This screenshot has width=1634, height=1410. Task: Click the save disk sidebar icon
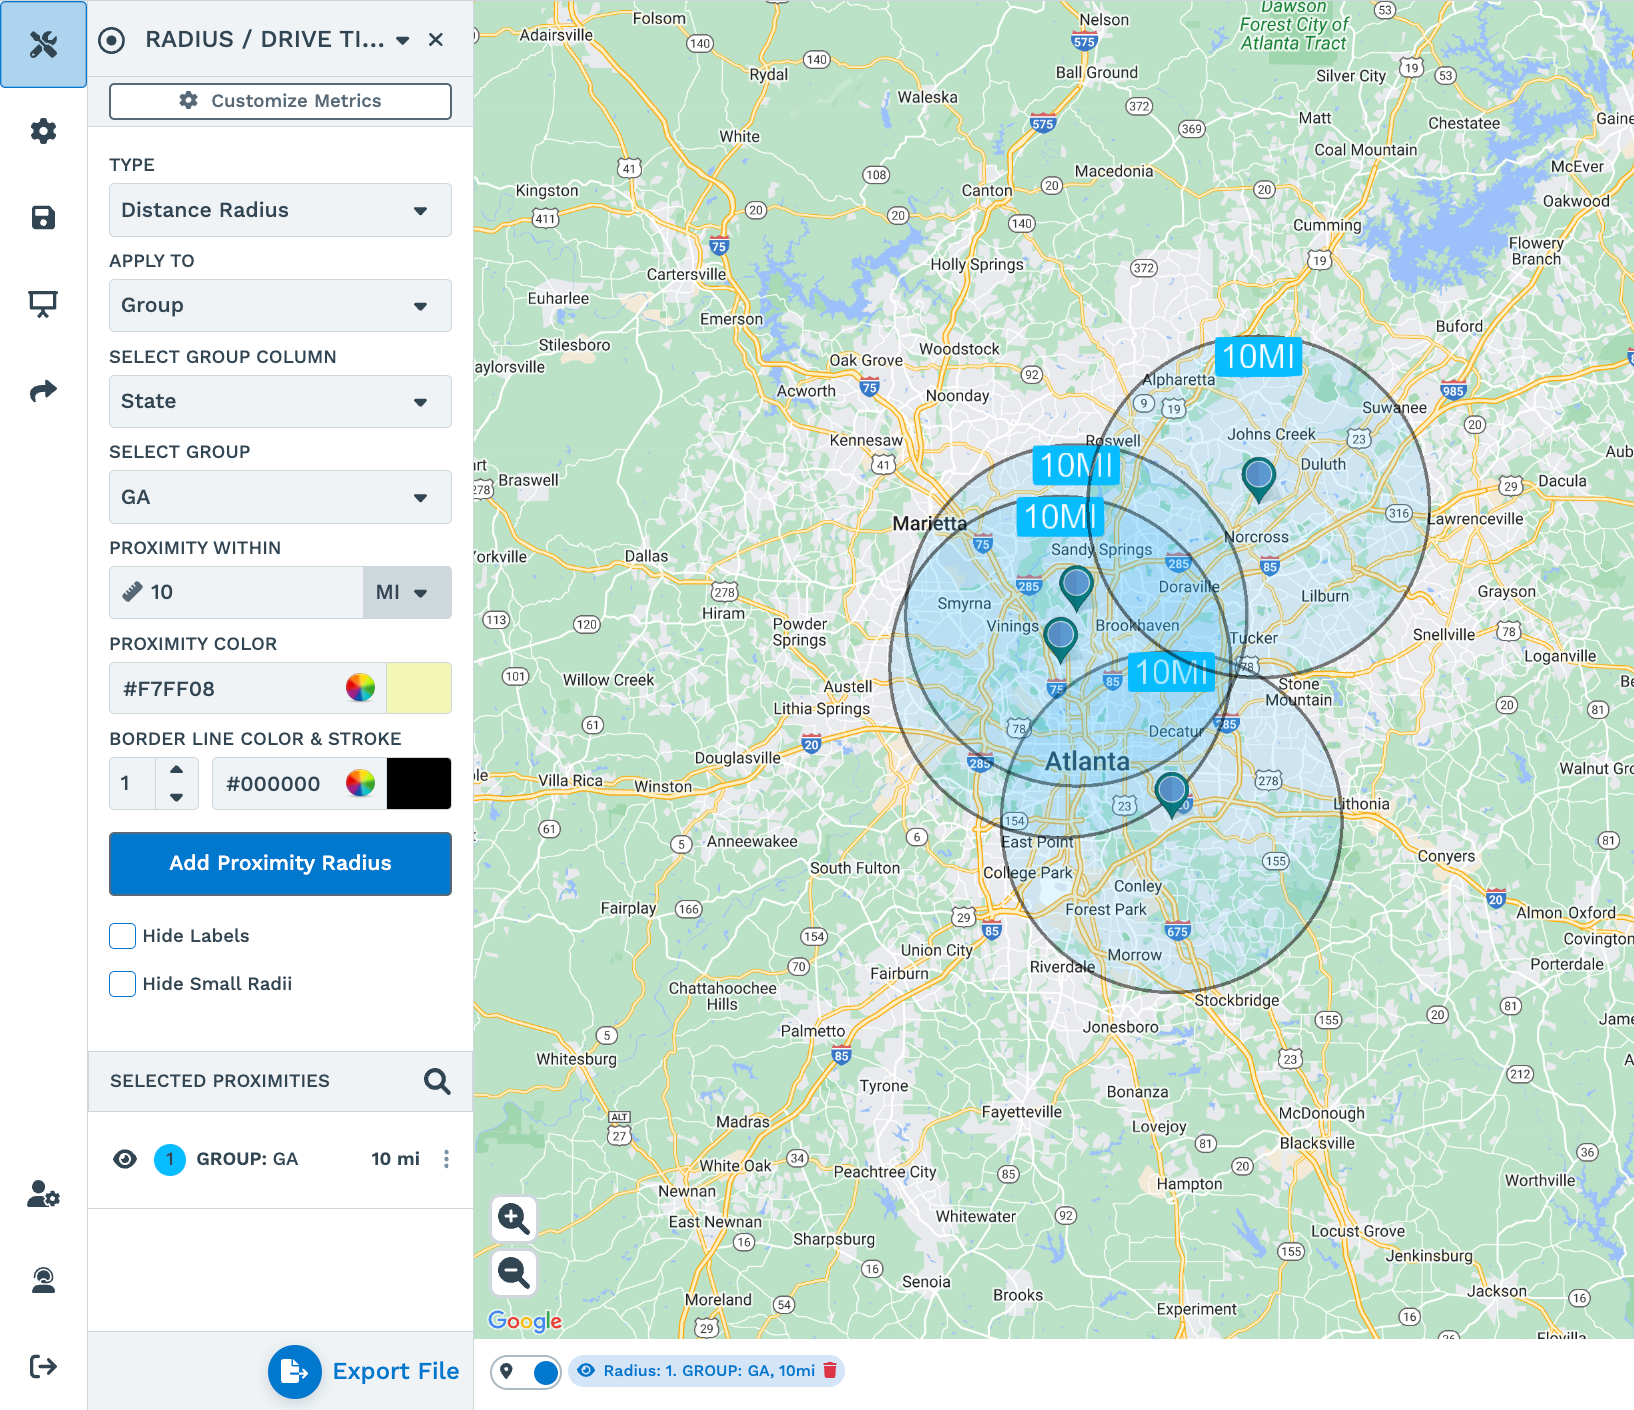43,217
